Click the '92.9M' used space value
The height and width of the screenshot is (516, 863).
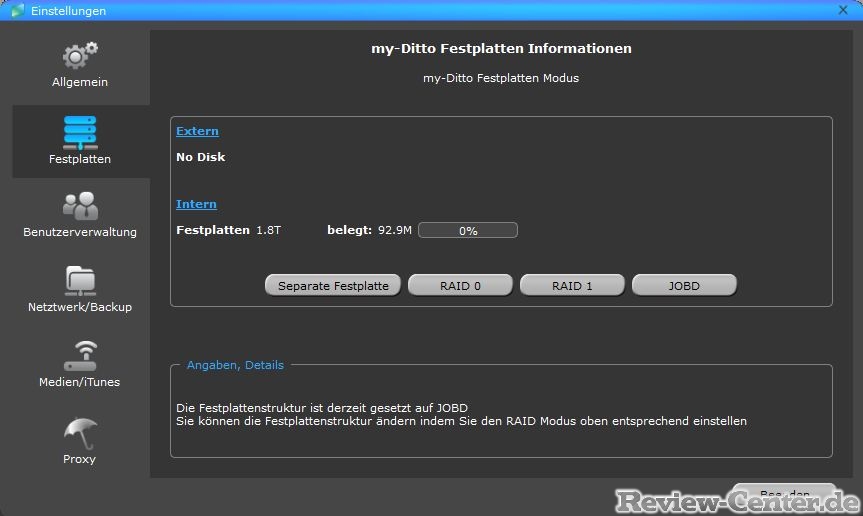(x=395, y=230)
